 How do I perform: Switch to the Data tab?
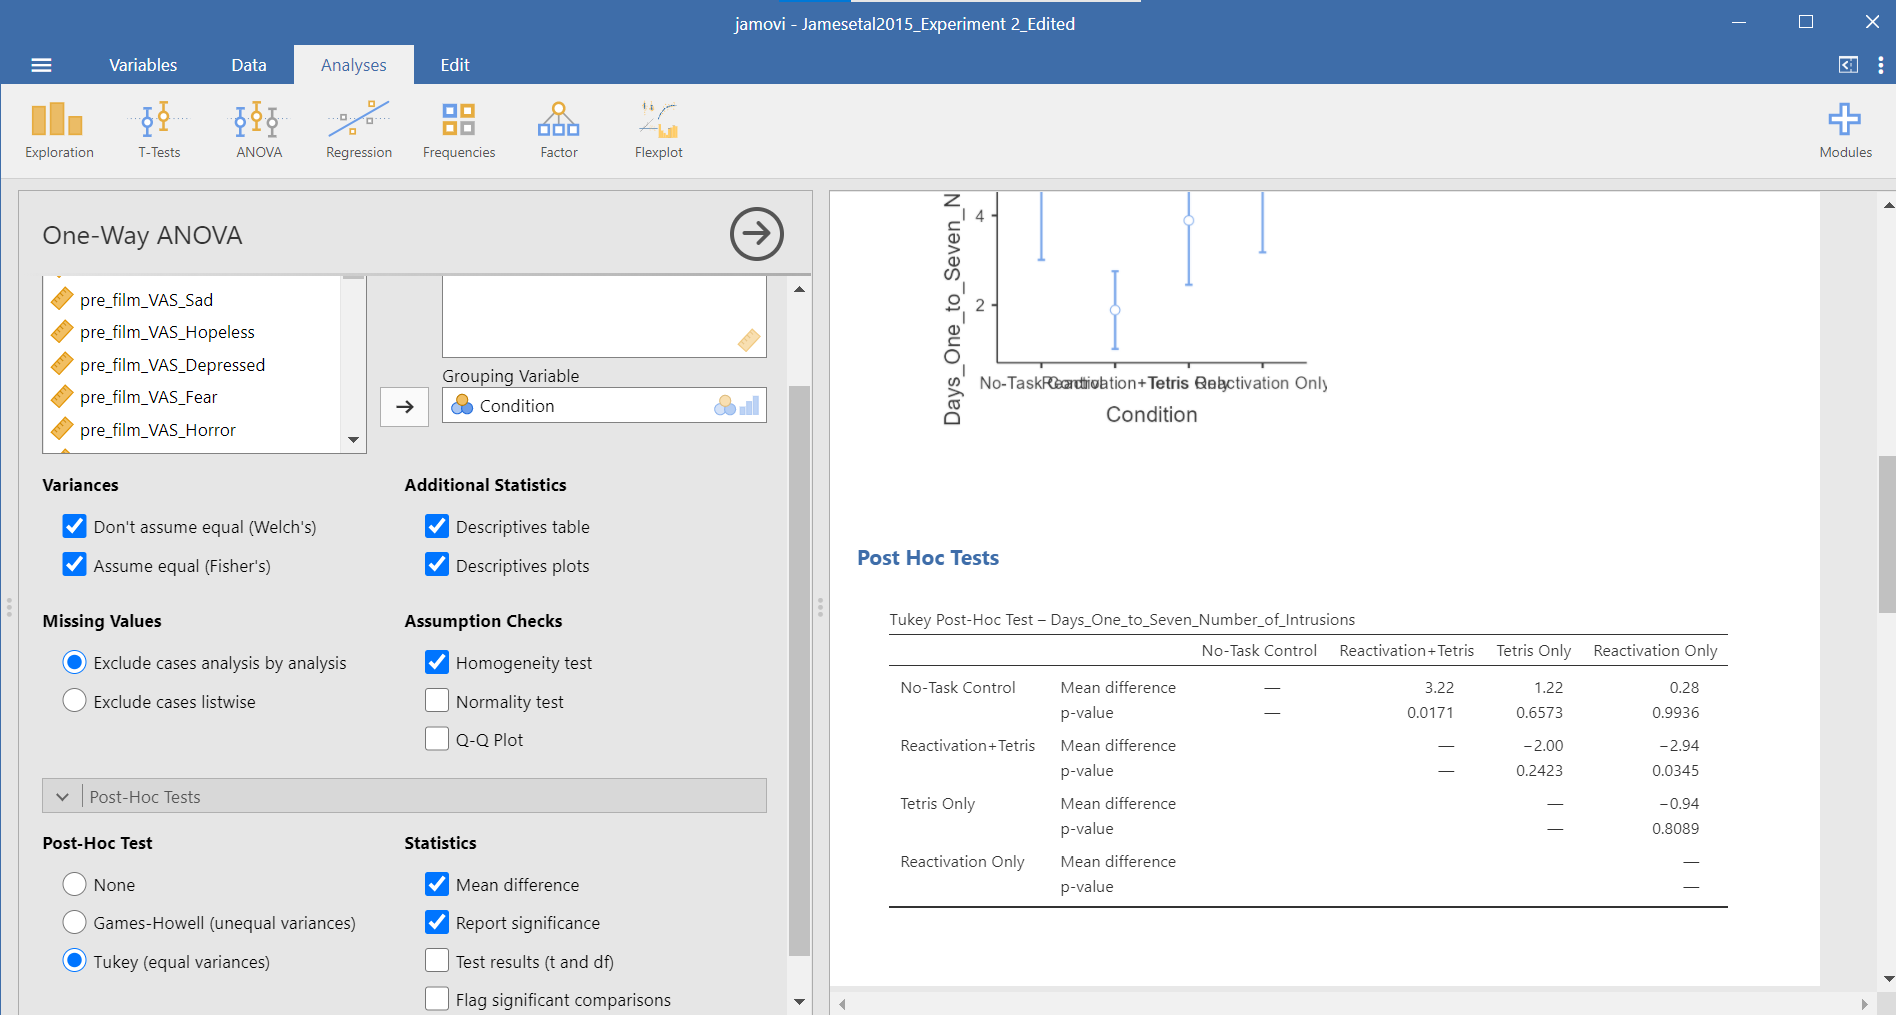pos(249,65)
